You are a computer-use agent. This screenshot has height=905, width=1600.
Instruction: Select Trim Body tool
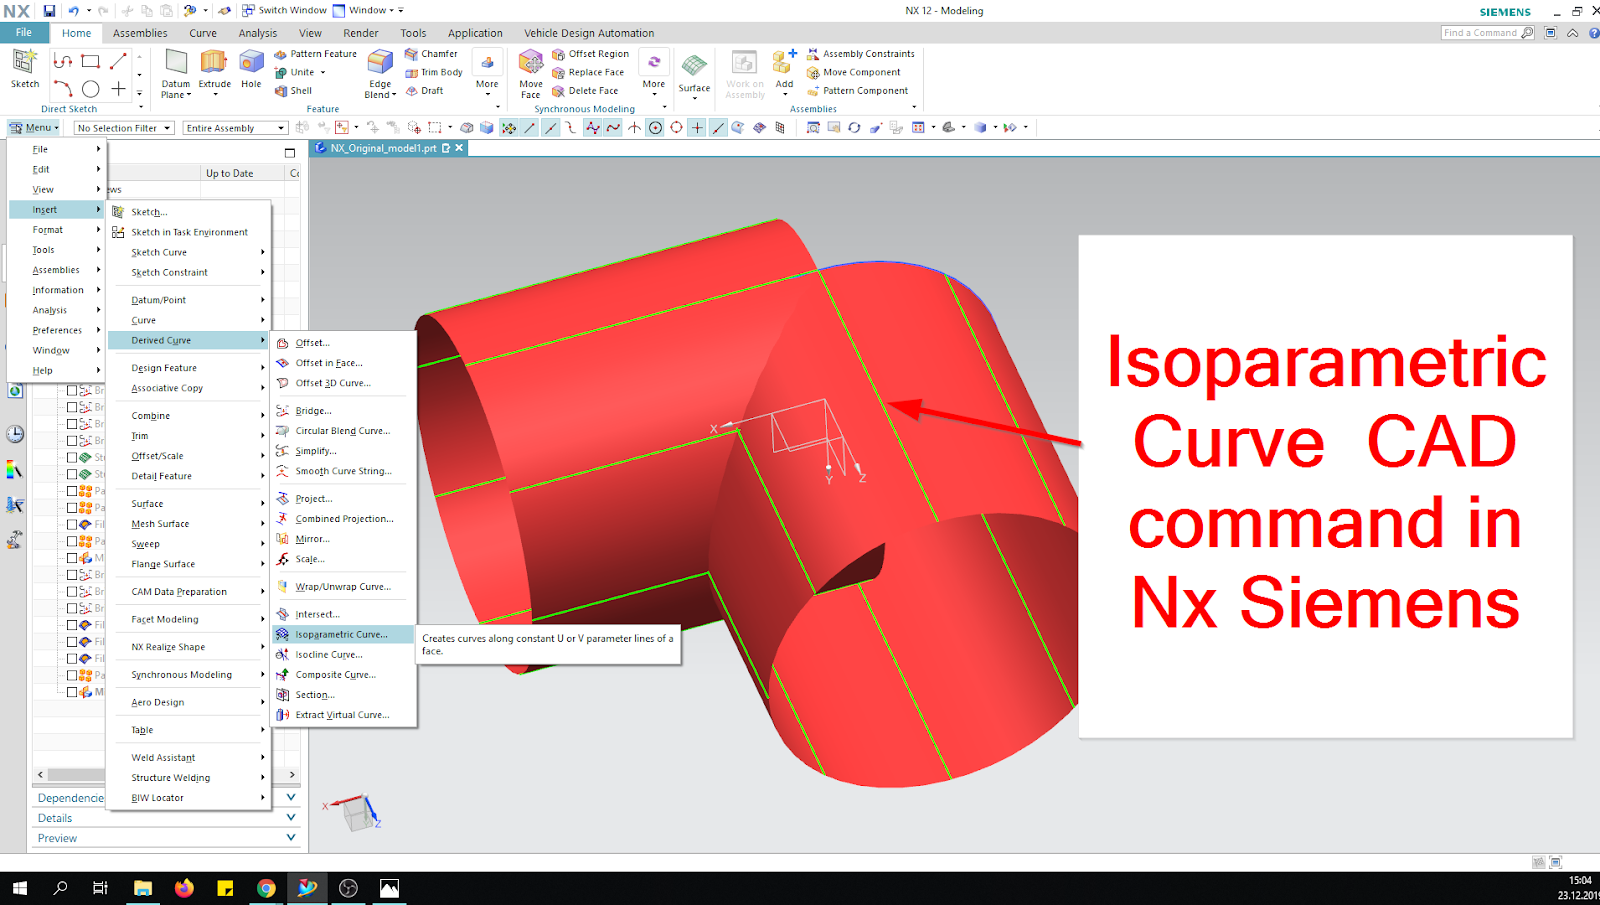(x=434, y=72)
